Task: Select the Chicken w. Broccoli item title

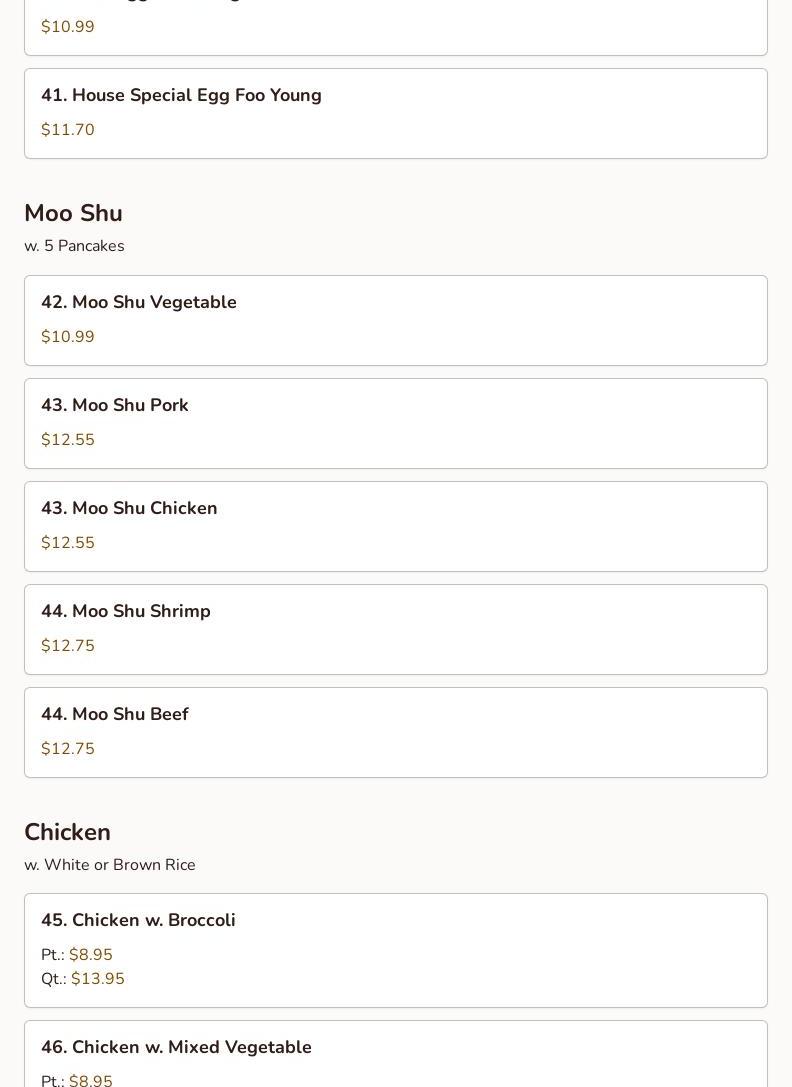Action: click(x=138, y=920)
